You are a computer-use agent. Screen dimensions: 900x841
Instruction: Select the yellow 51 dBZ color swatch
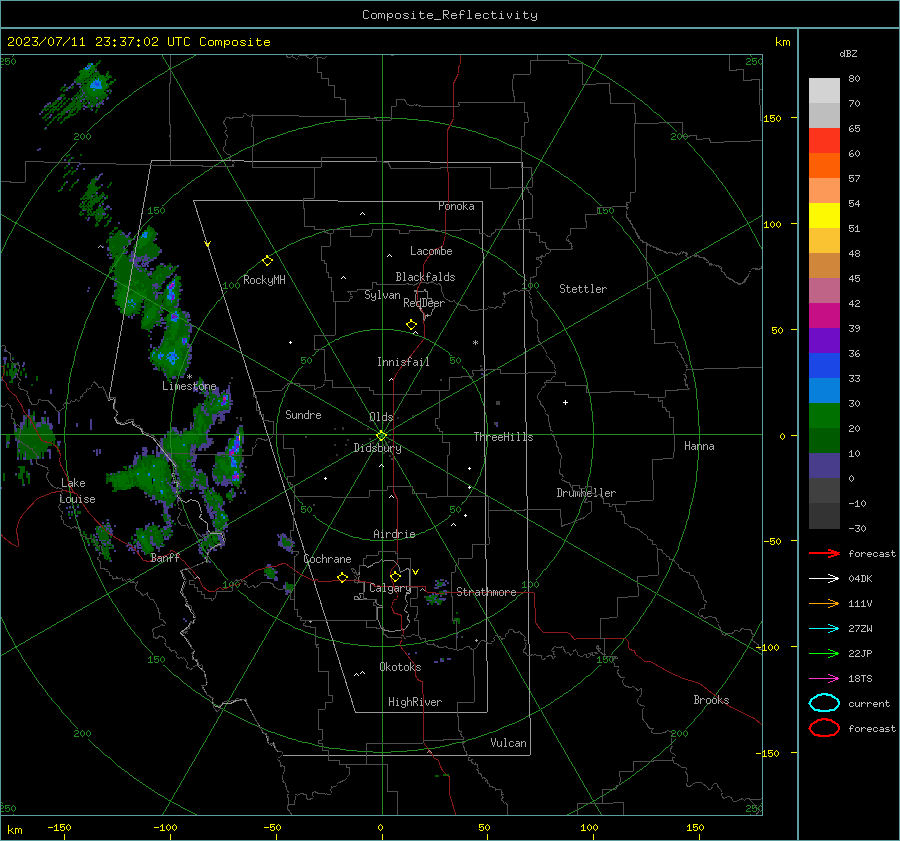tap(824, 216)
